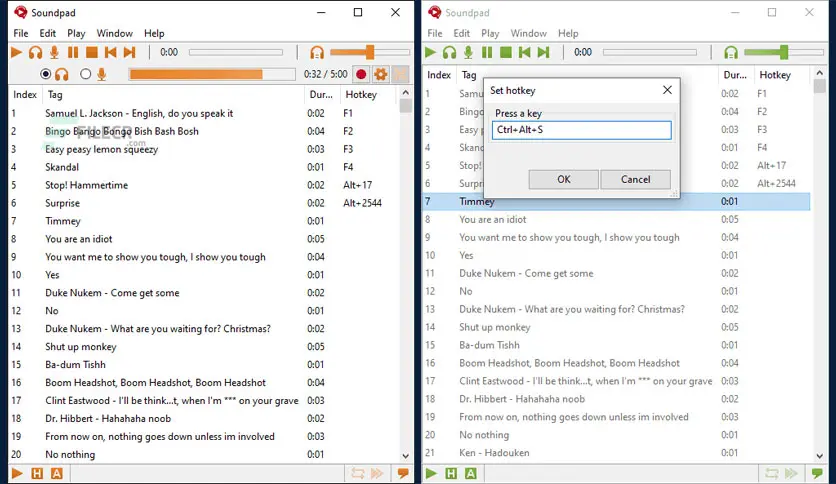Toggle the green A icon in bottom bar

(x=470, y=473)
